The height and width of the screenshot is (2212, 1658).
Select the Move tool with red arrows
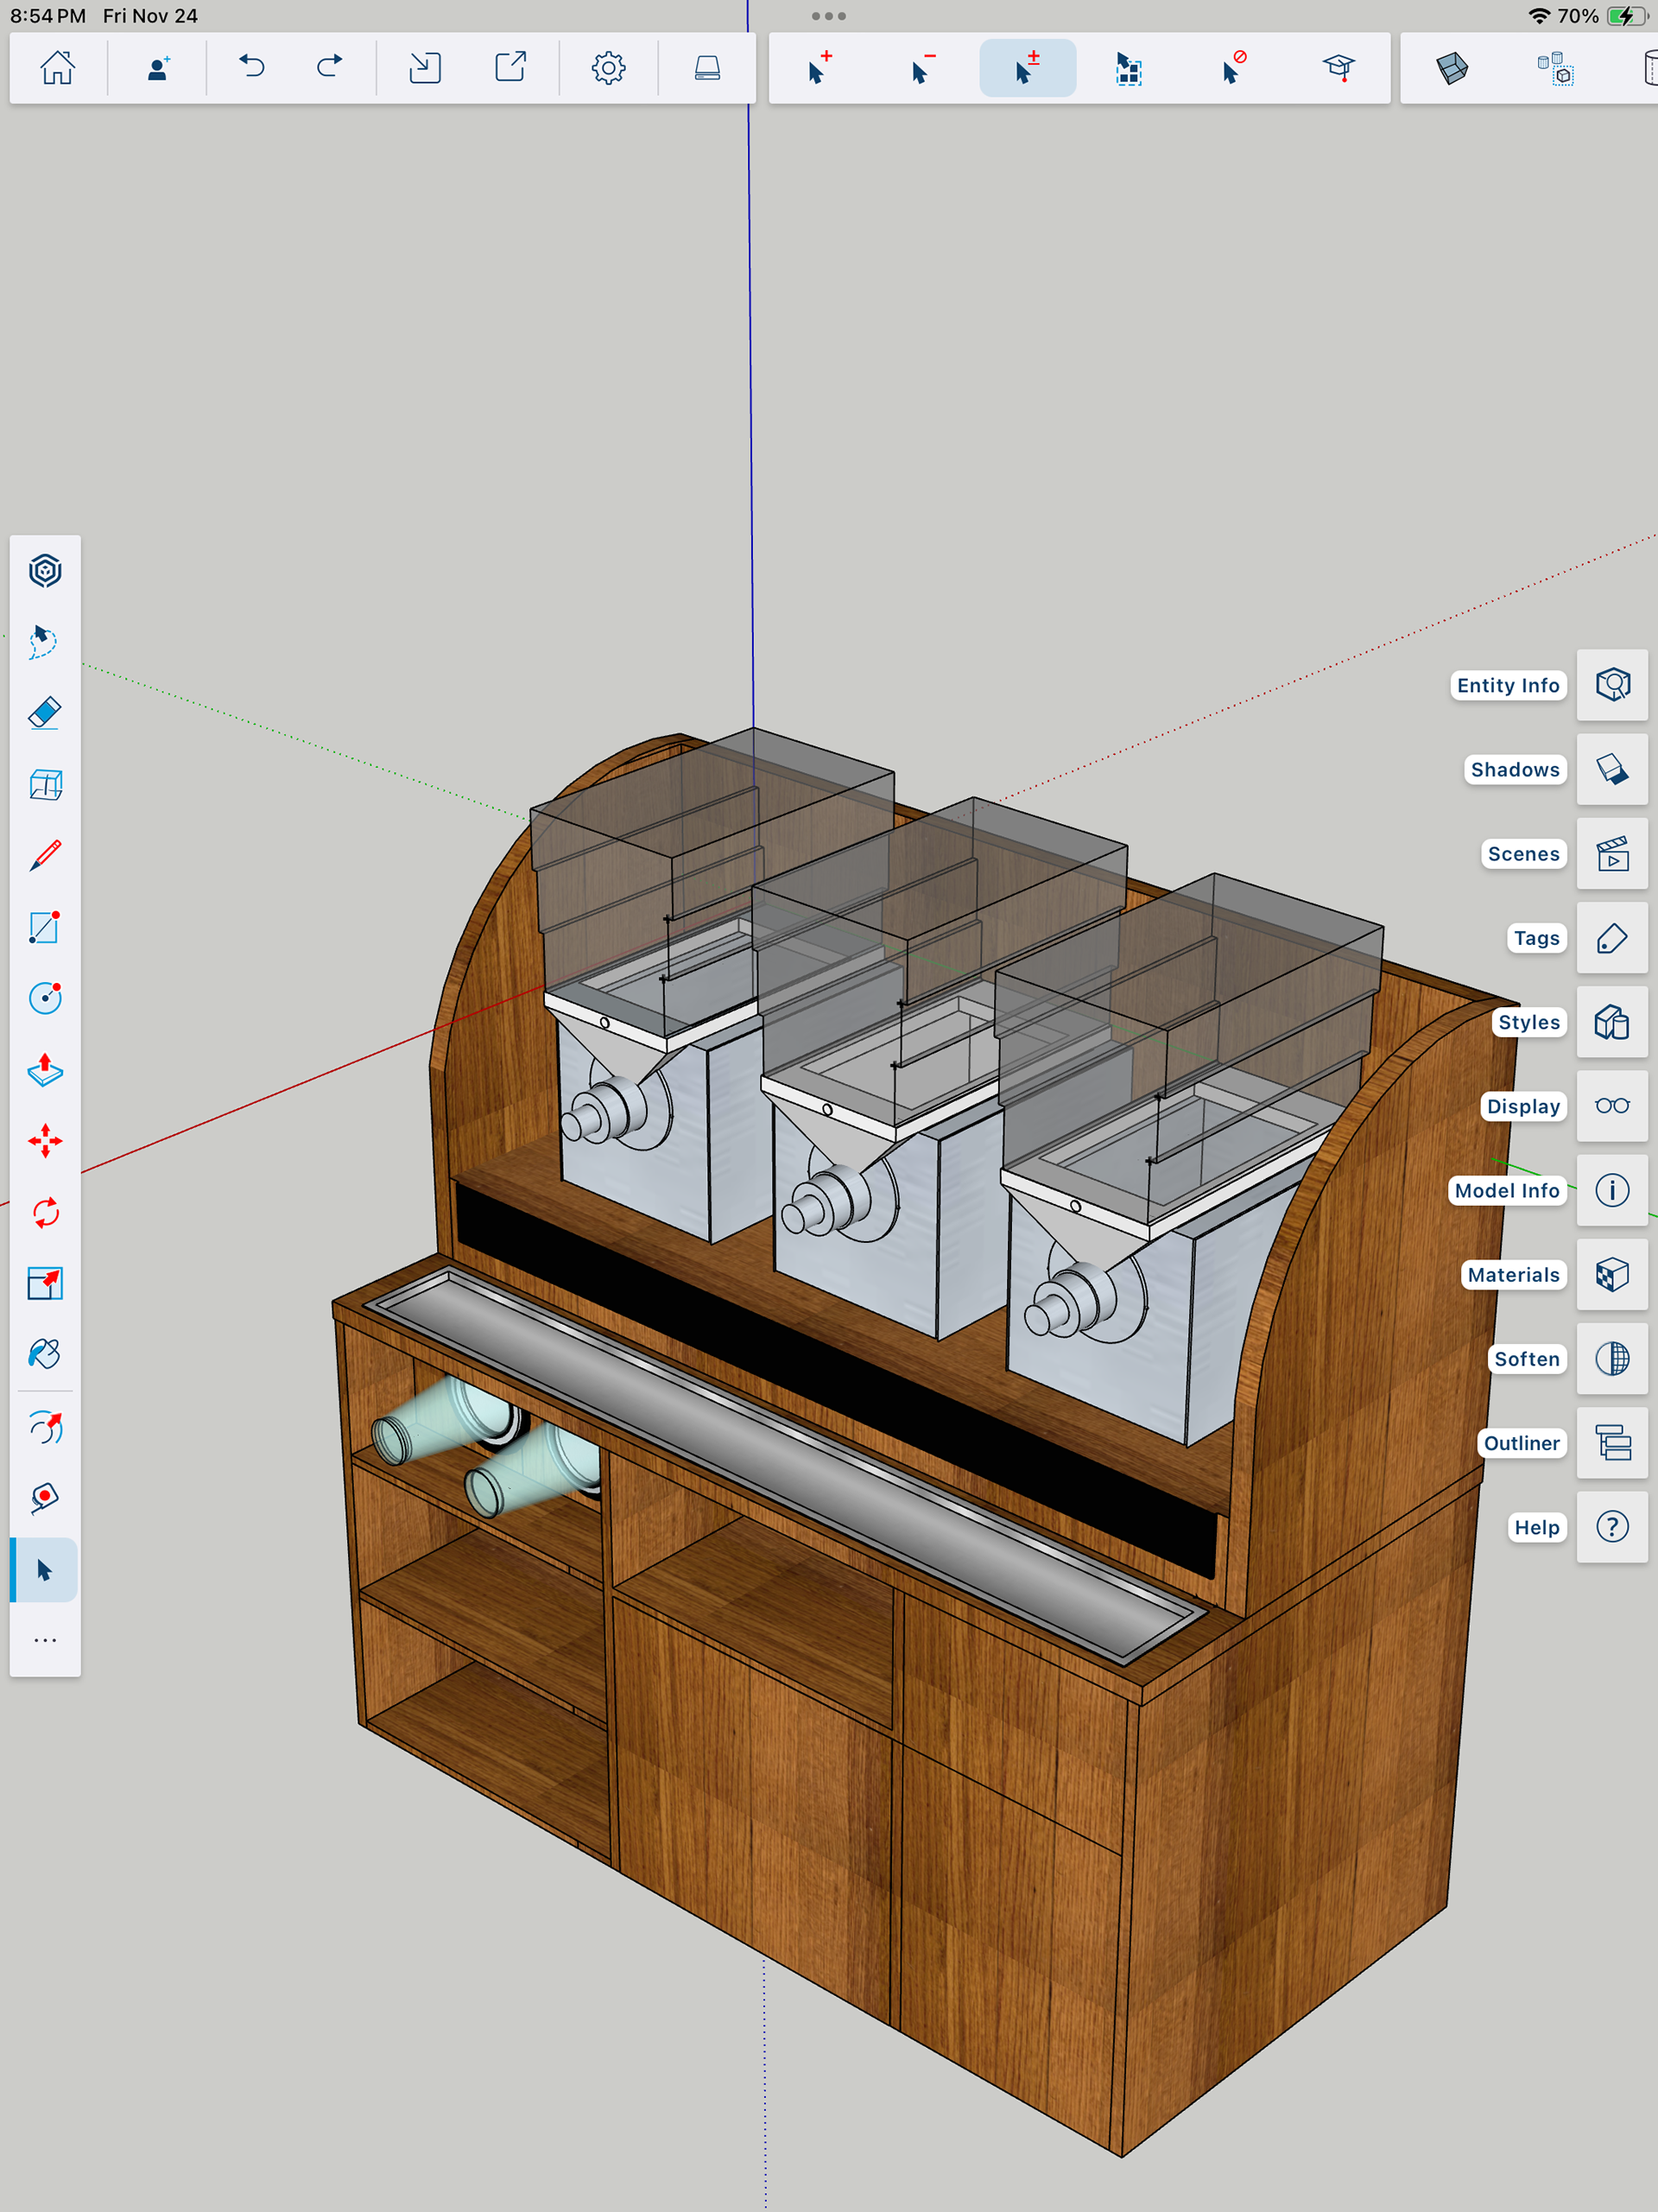pos(45,1141)
